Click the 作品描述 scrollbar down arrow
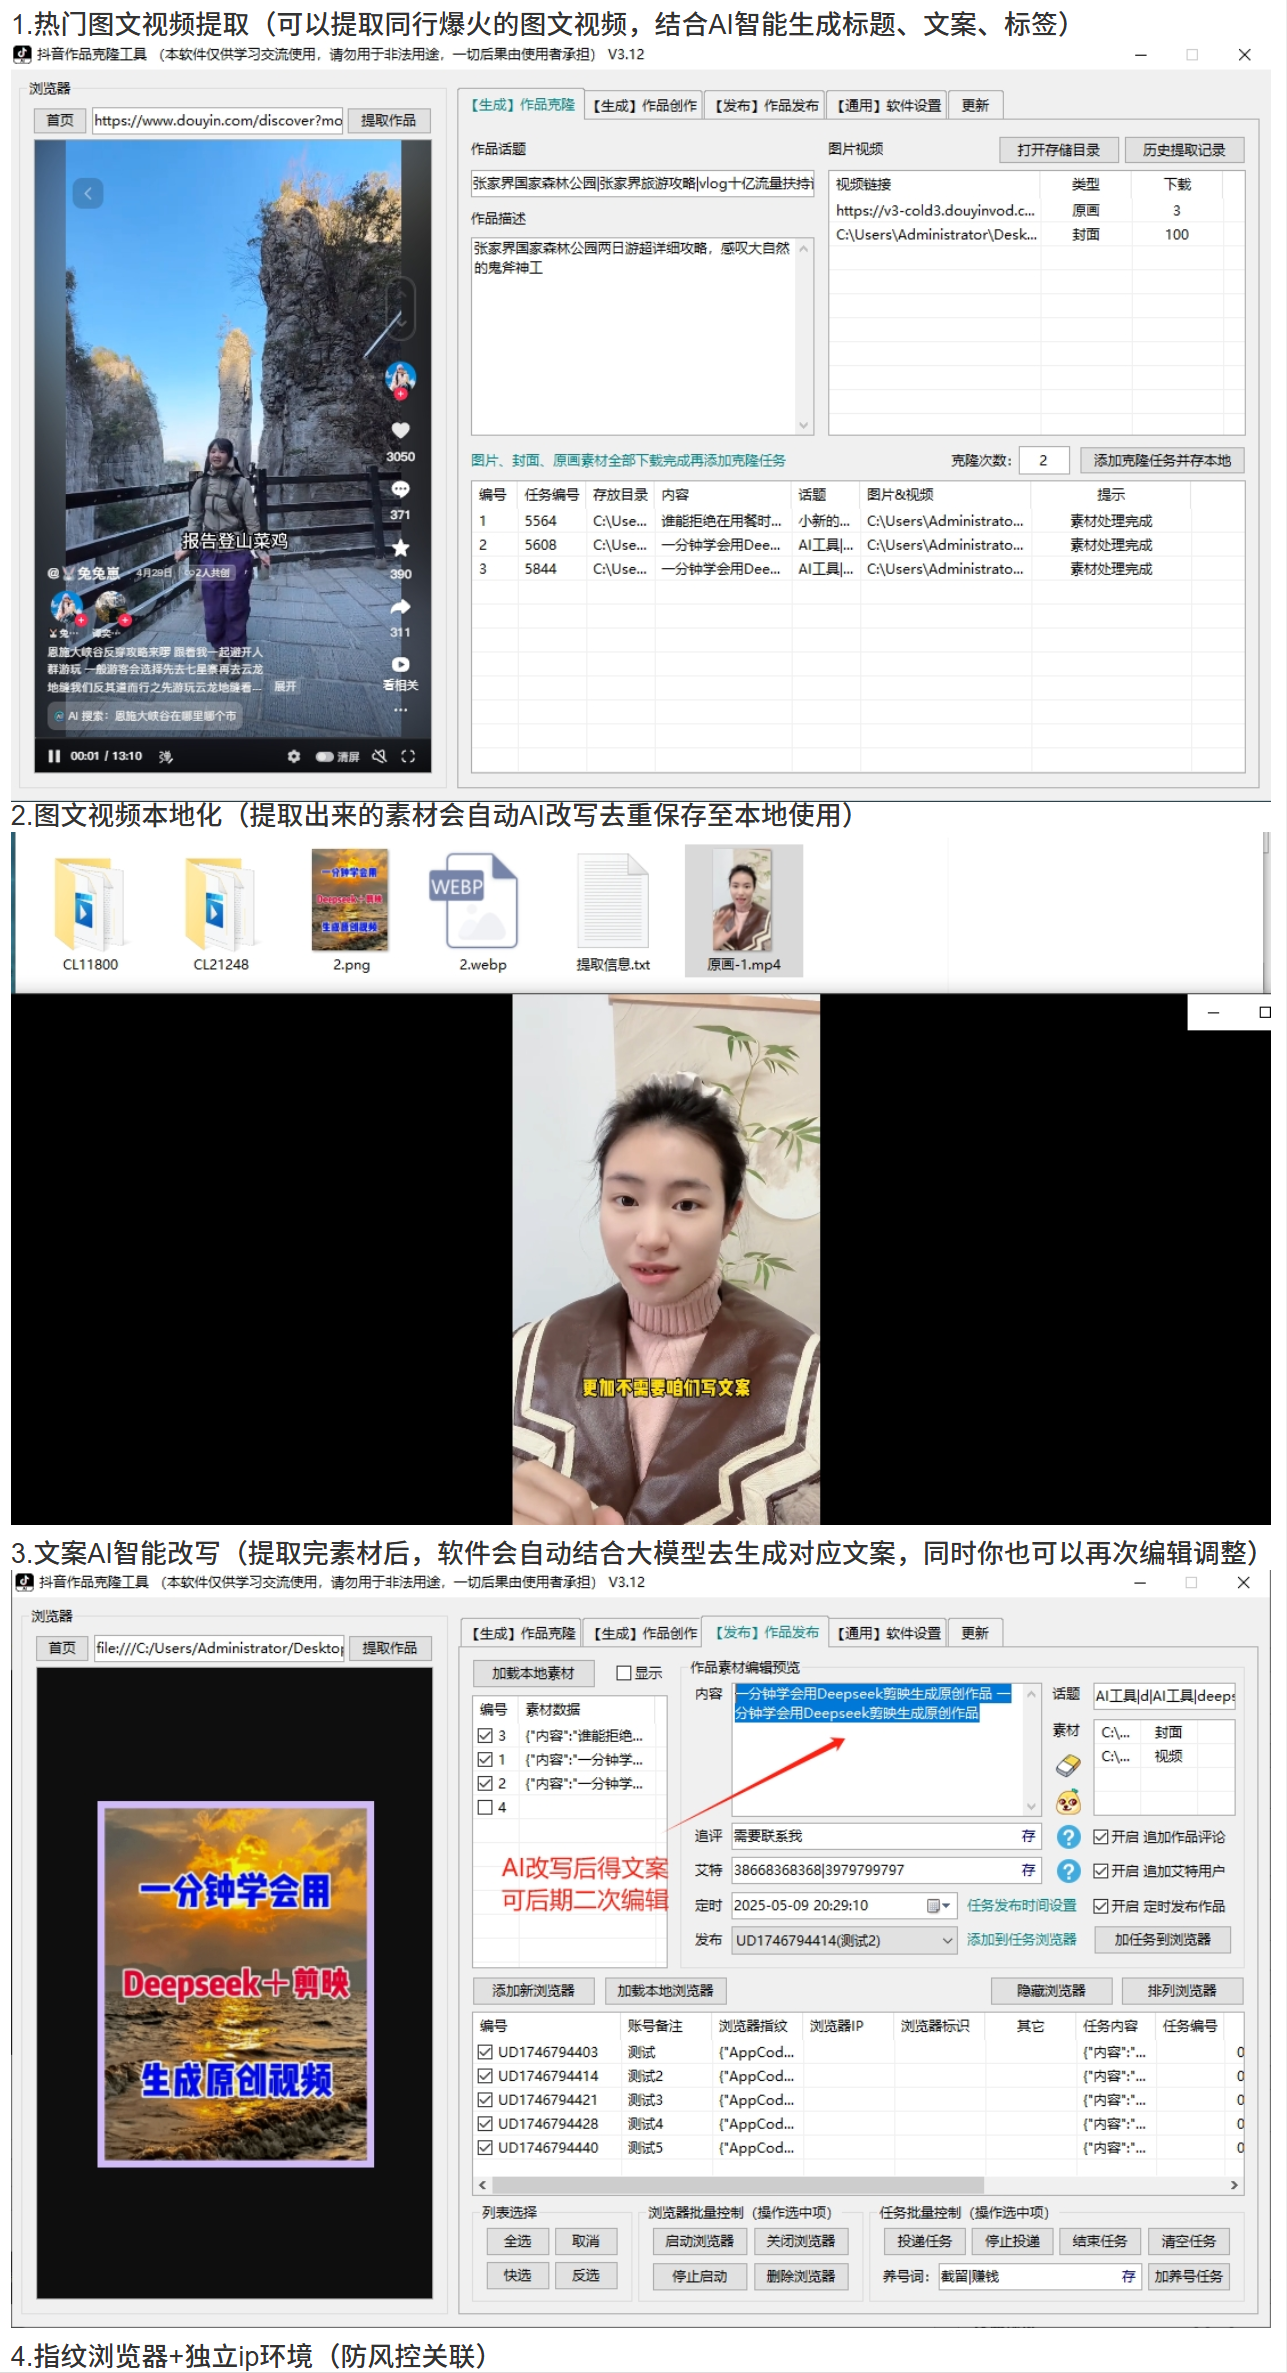 803,426
